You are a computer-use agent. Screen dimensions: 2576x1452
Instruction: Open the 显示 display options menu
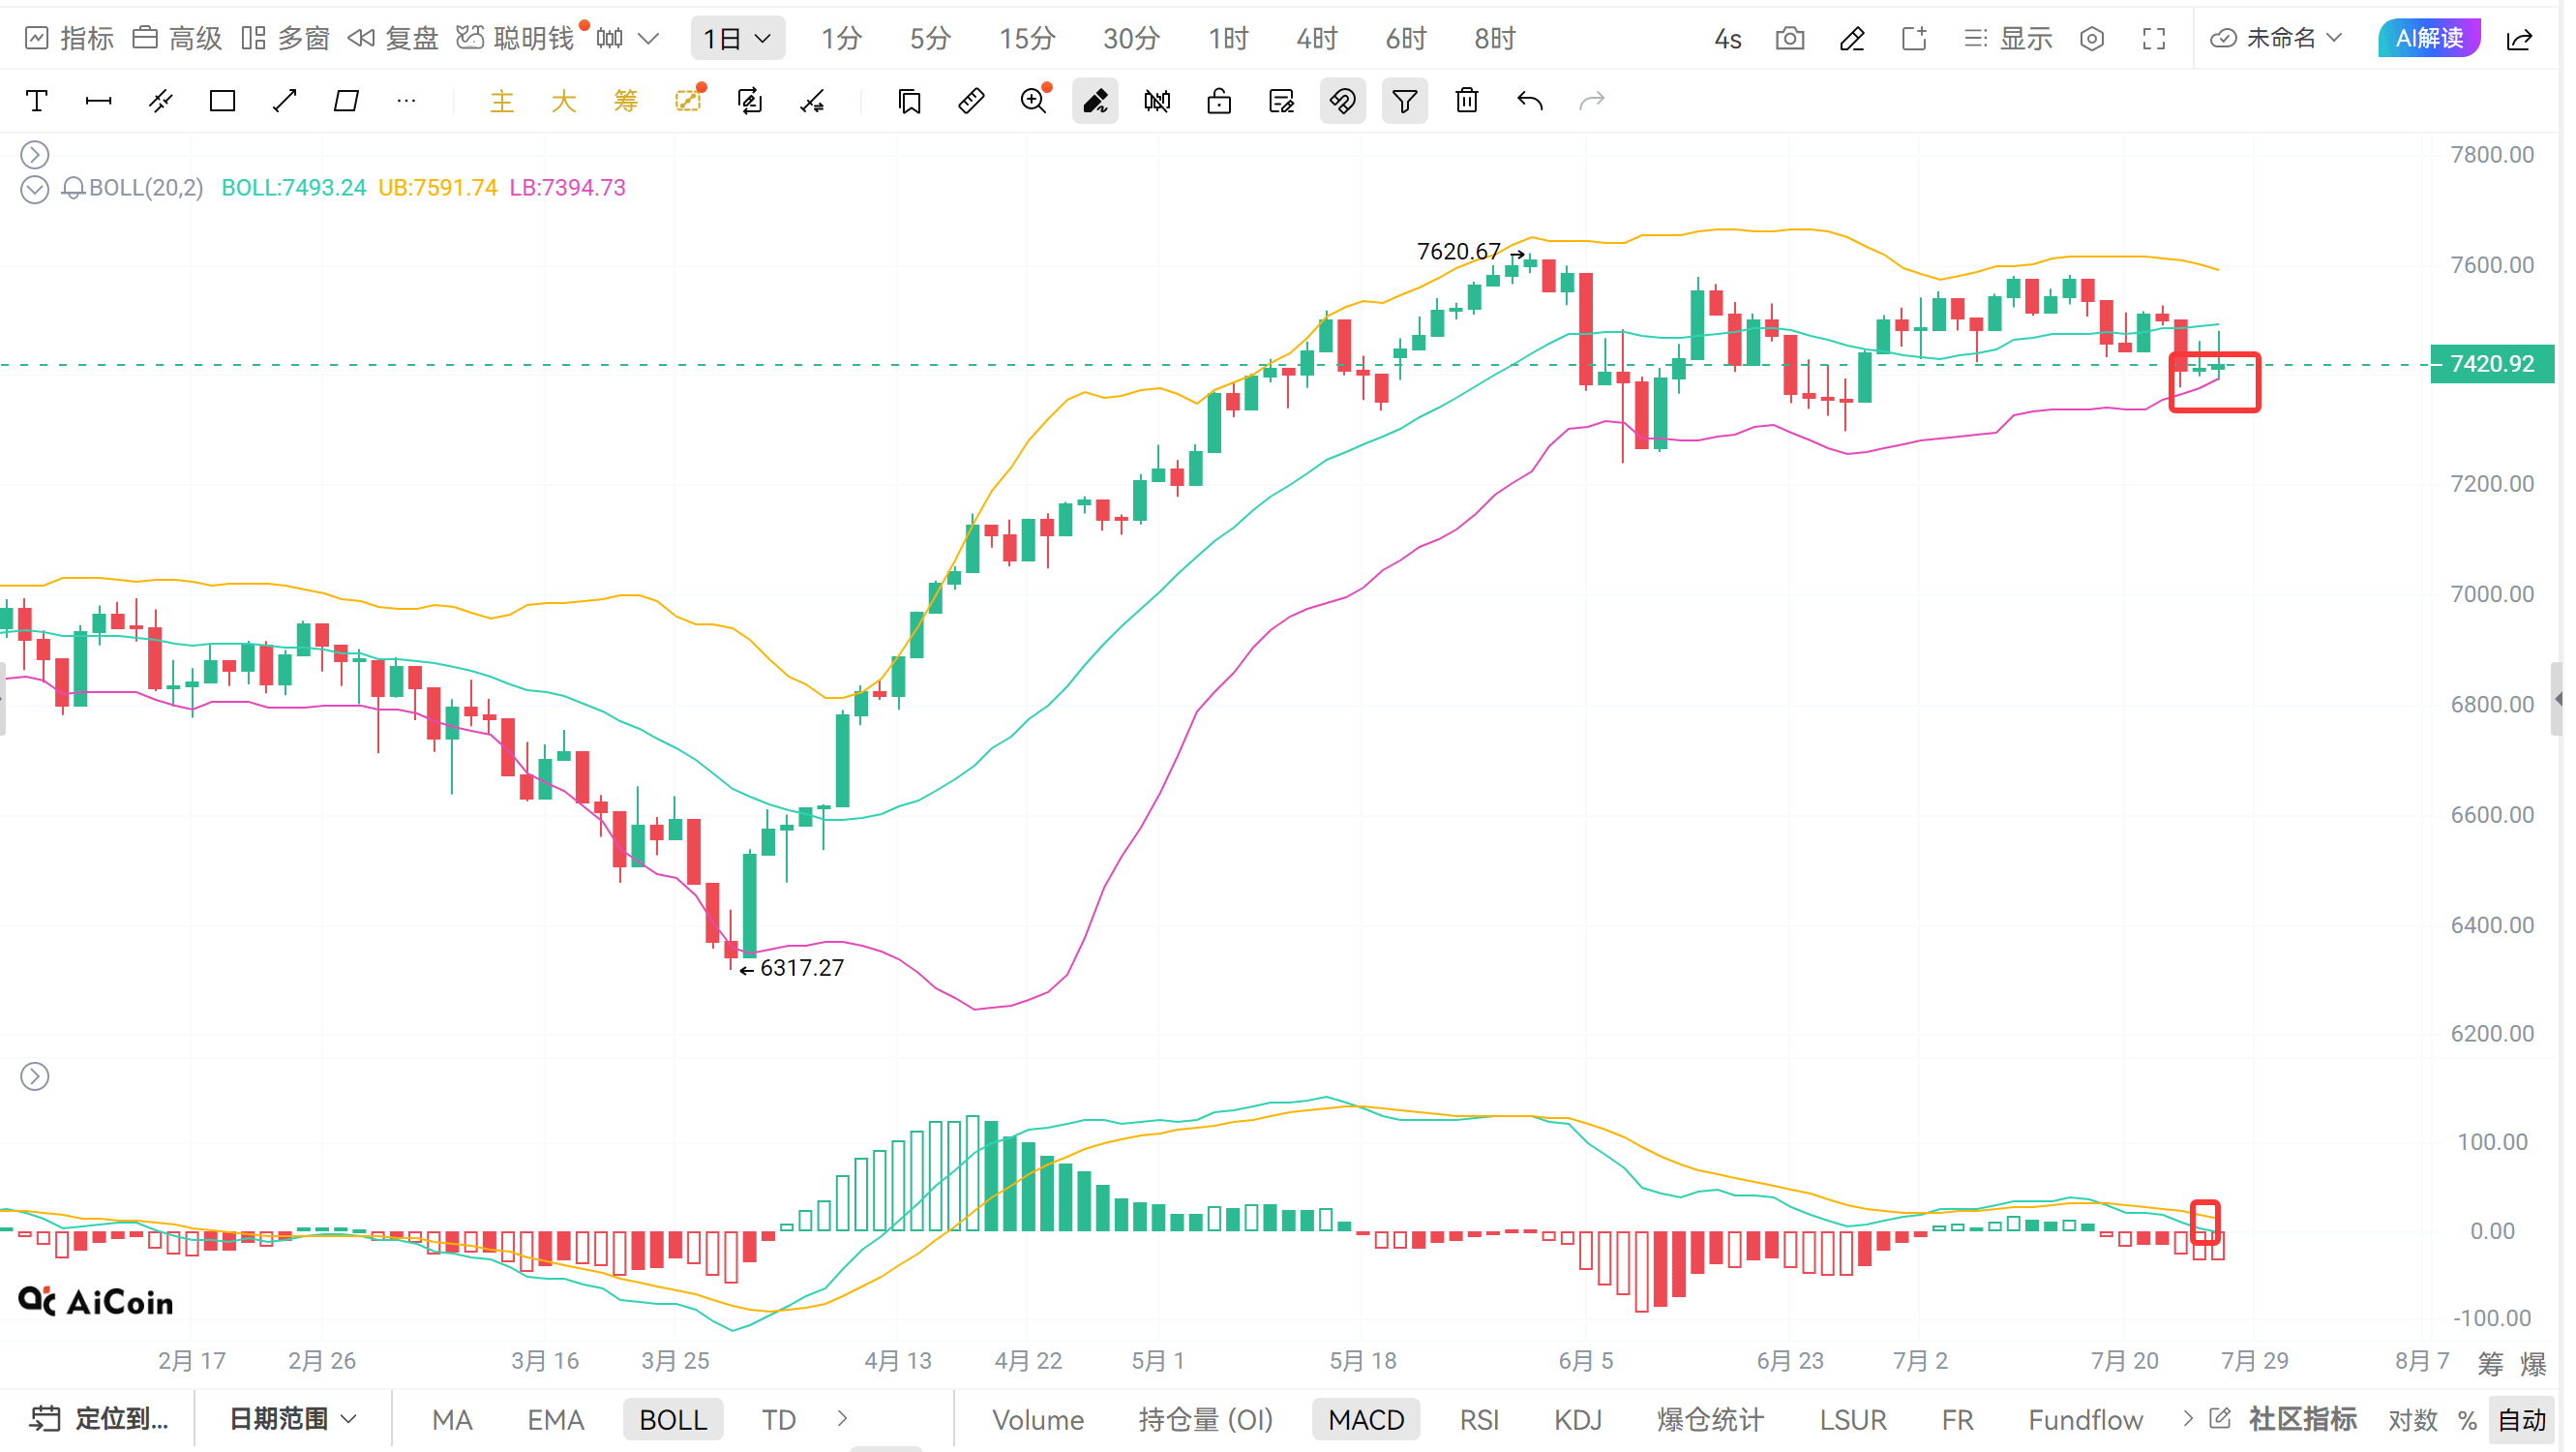pos(2008,39)
